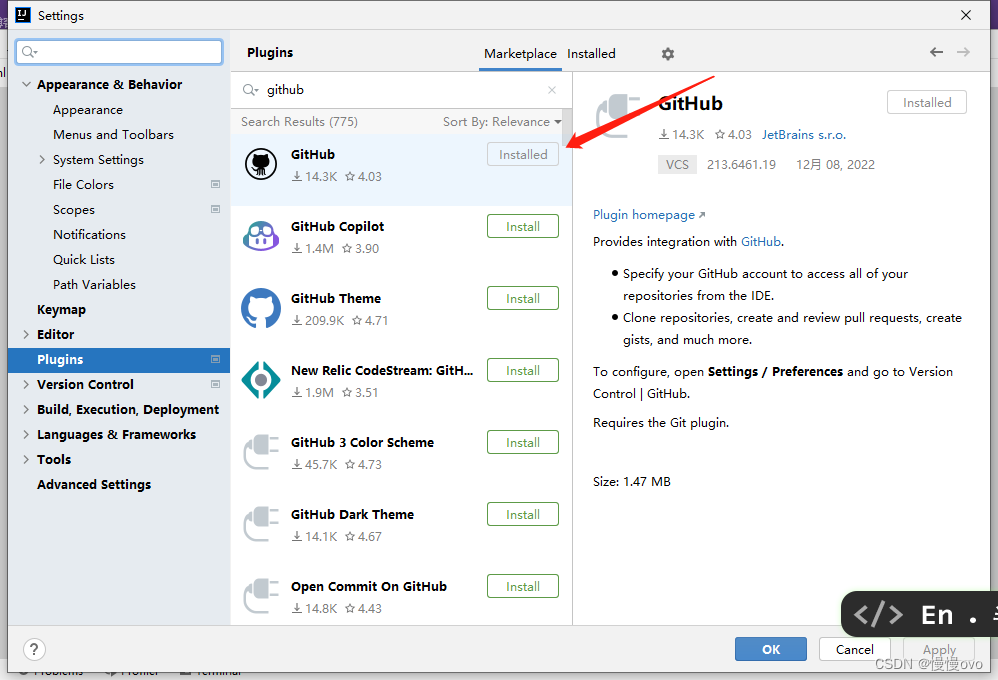Click the project-level icon beside Scopes
Image resolution: width=998 pixels, height=680 pixels.
point(215,209)
